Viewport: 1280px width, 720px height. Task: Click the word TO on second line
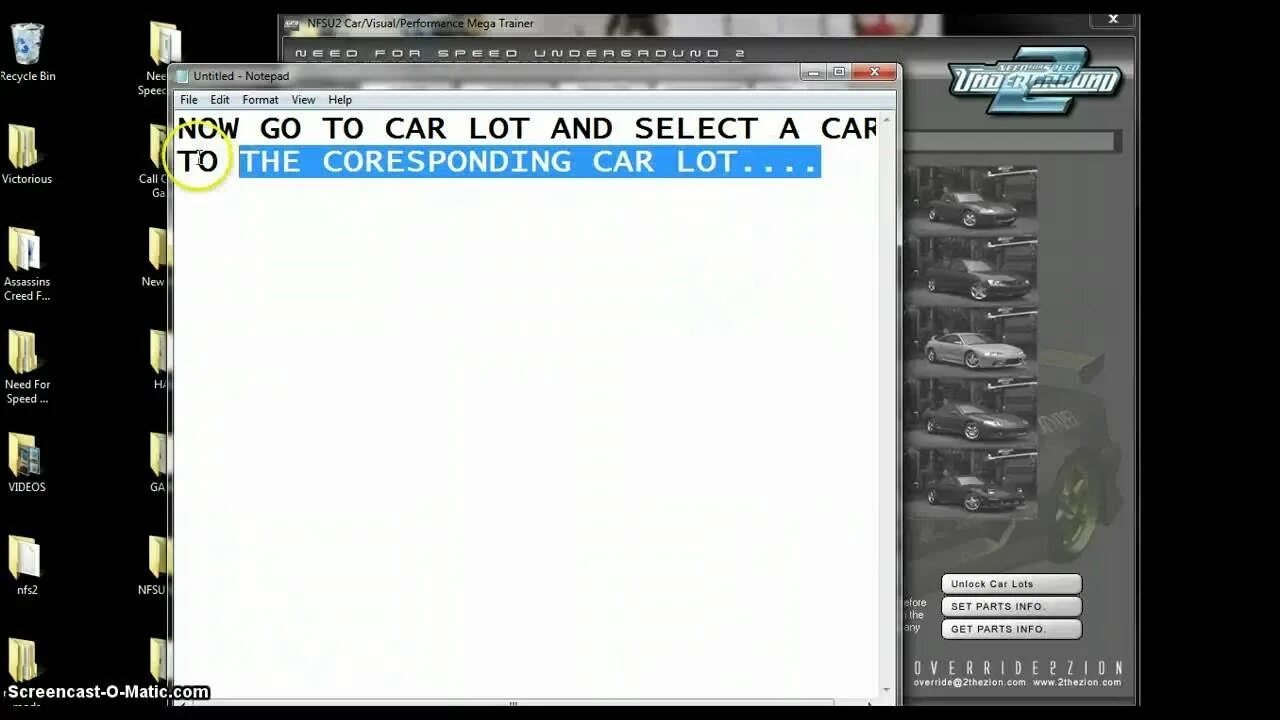197,161
